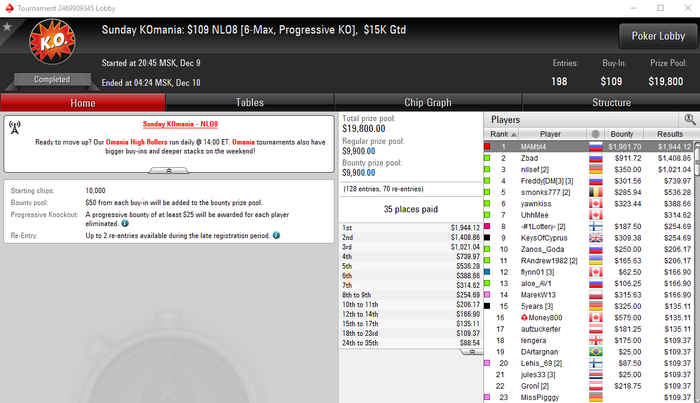The width and height of the screenshot is (700, 403).
Task: Sort by the Bounty column header
Action: [x=621, y=134]
